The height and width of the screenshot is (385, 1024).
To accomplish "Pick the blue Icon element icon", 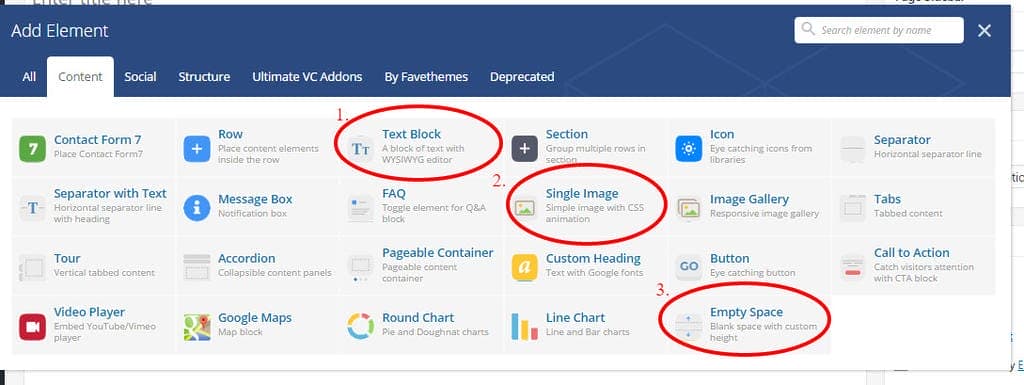I will click(x=688, y=148).
